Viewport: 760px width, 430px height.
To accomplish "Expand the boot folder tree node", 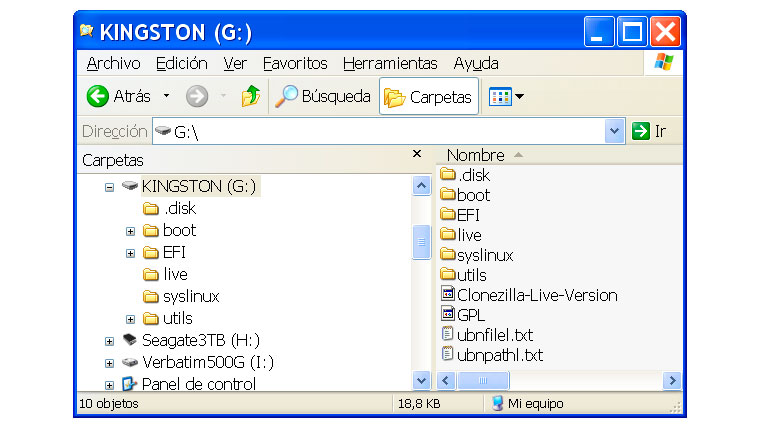I will 130,231.
